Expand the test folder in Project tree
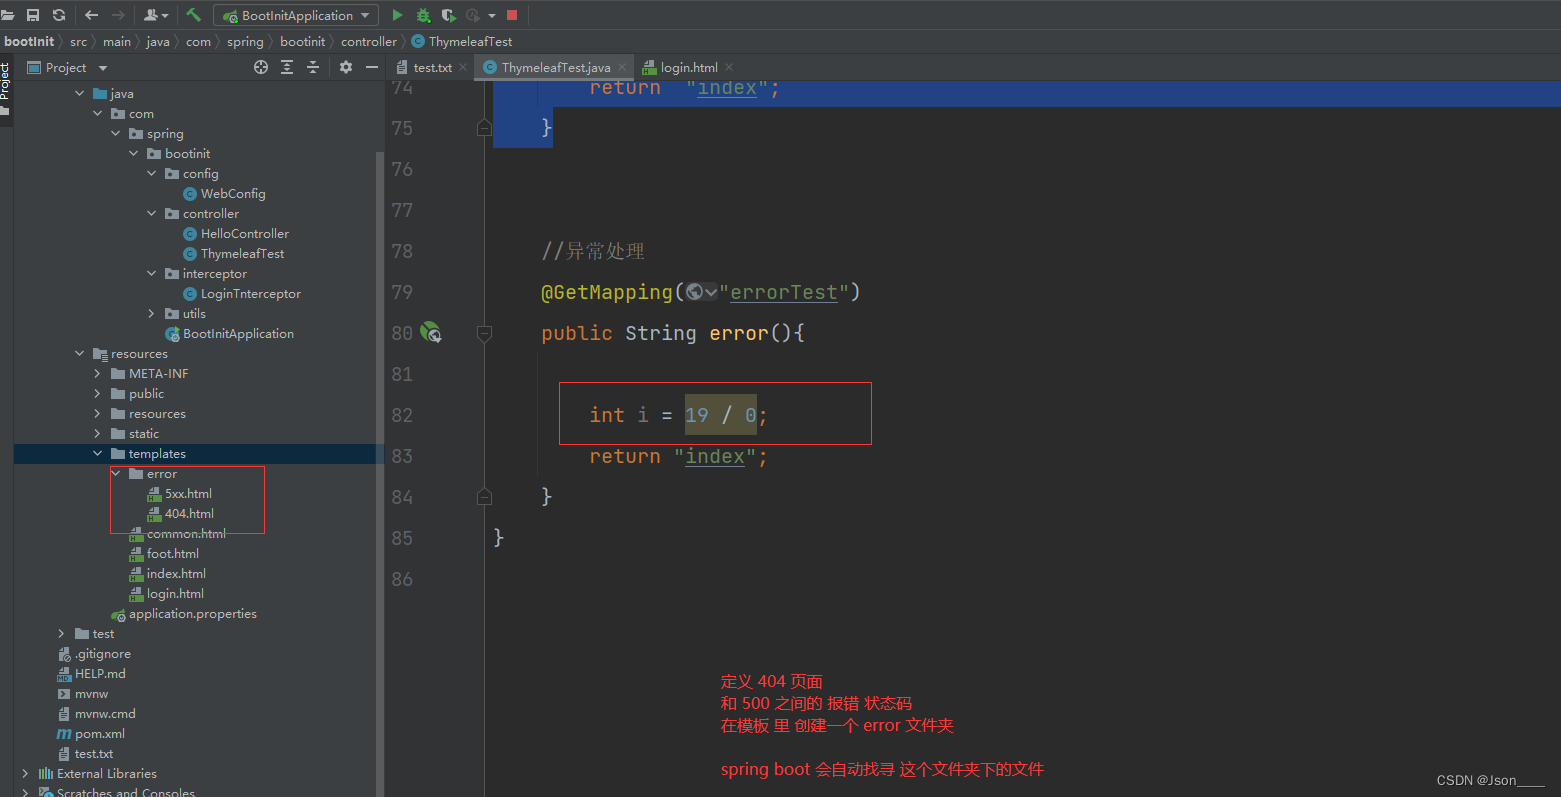This screenshot has width=1561, height=797. (x=60, y=633)
